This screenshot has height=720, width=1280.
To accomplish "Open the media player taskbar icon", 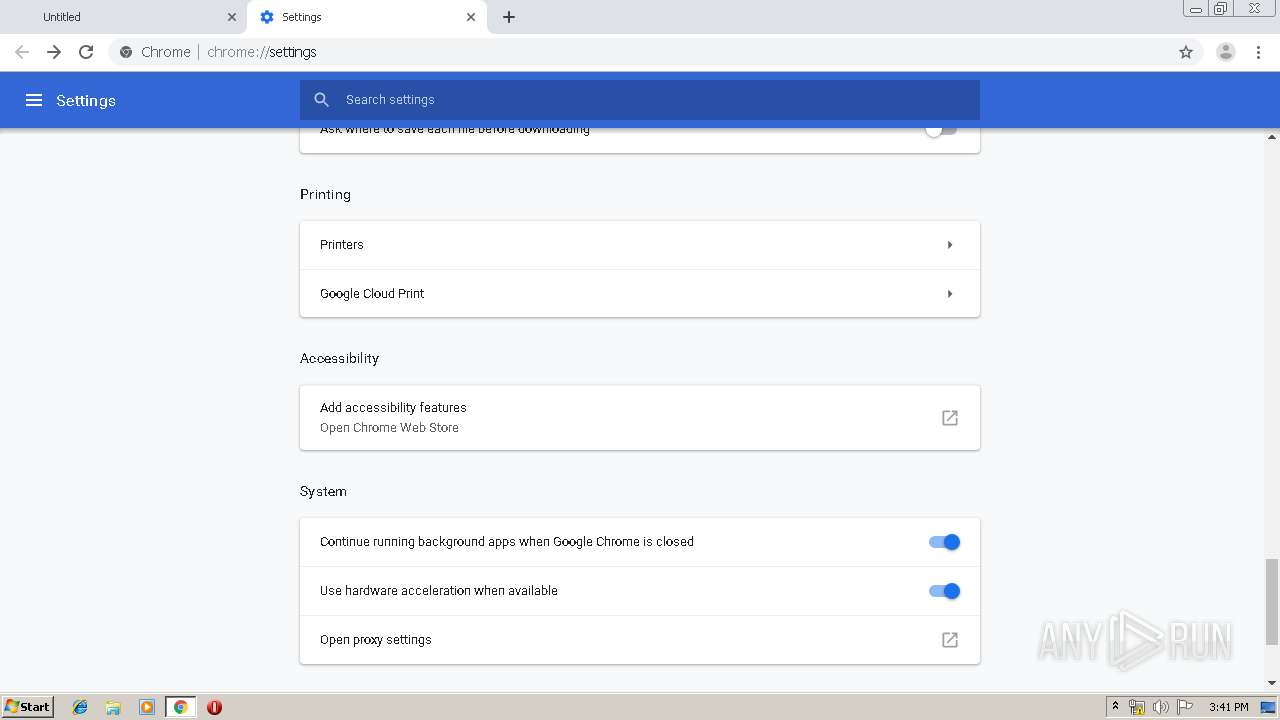I will [x=147, y=707].
